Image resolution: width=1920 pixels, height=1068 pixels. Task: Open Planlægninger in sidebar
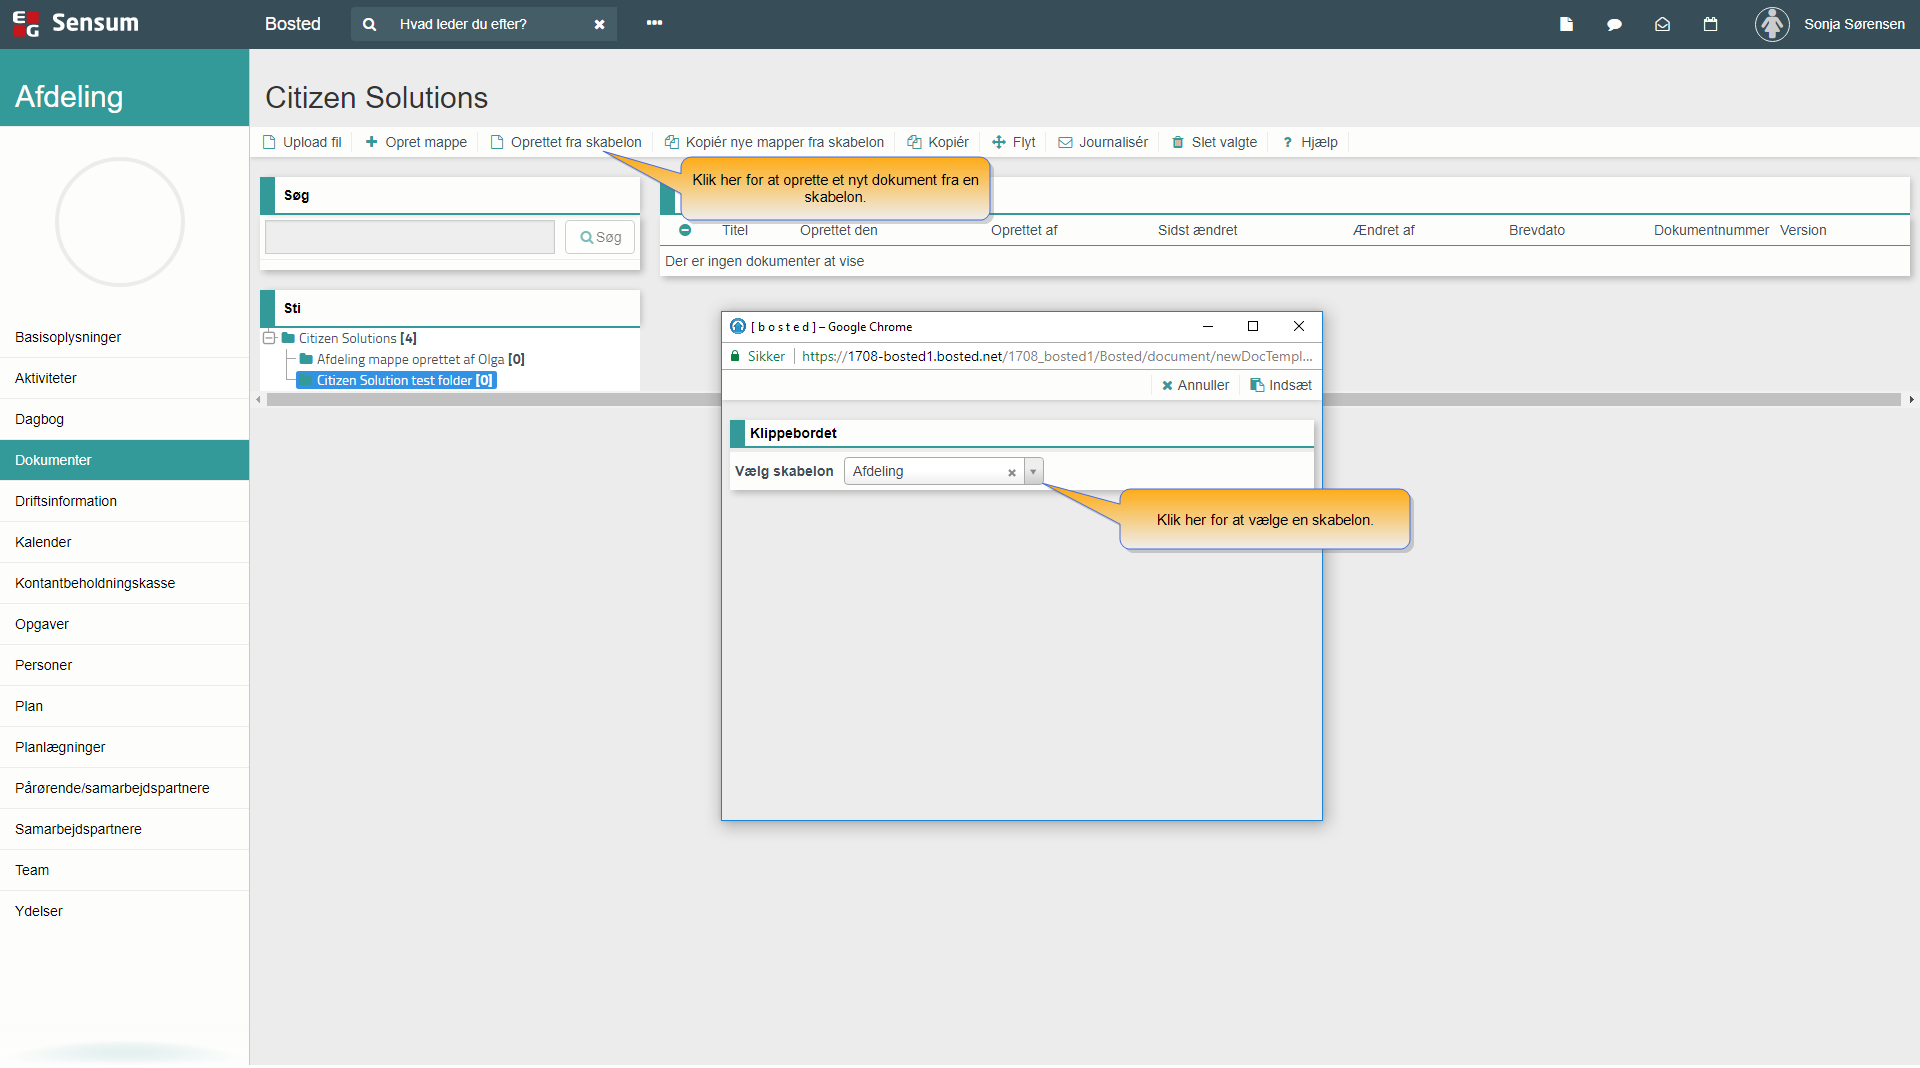click(x=124, y=747)
